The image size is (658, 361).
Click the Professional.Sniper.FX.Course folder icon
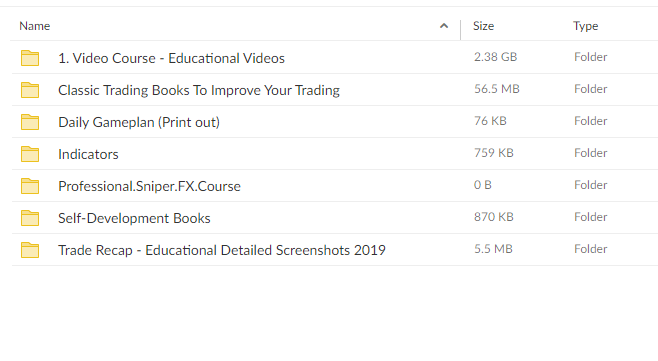[x=30, y=186]
